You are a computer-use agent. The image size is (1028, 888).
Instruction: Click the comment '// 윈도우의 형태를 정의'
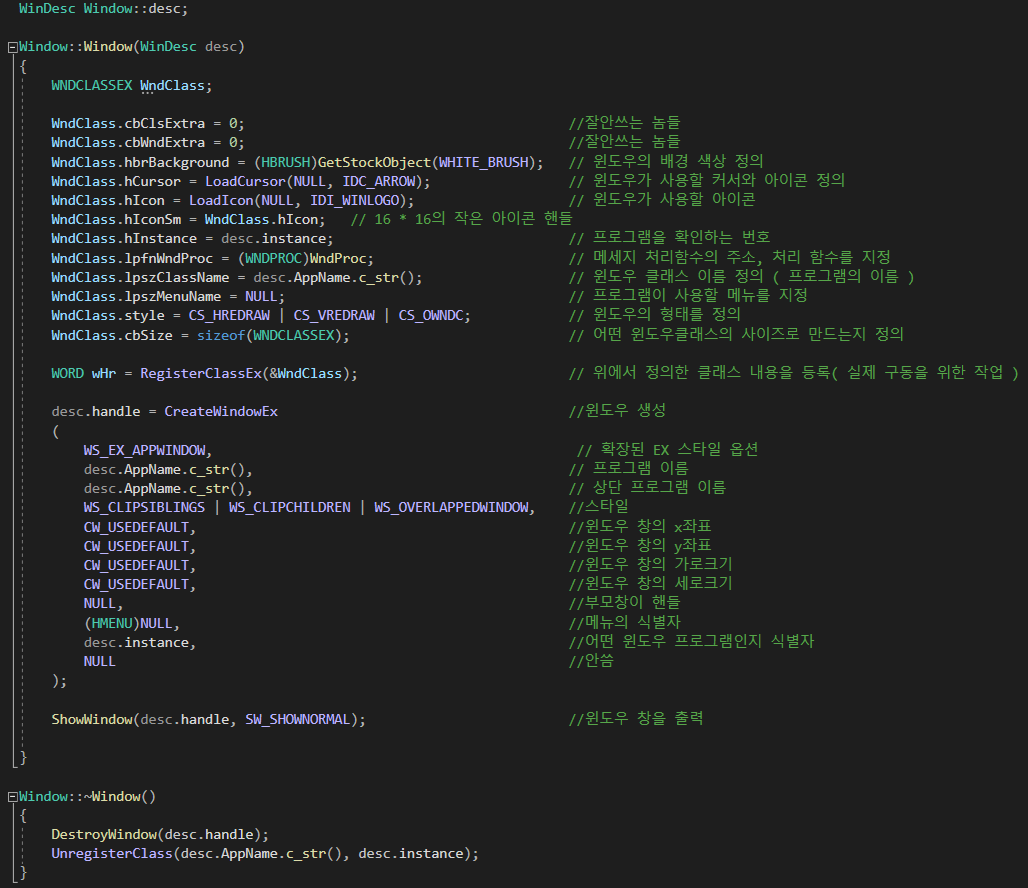[x=654, y=315]
